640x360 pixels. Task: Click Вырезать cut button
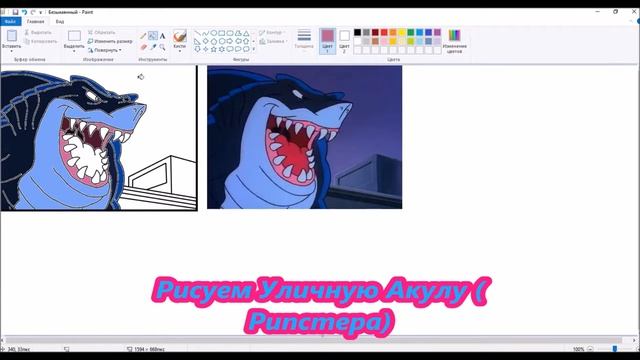coord(38,32)
